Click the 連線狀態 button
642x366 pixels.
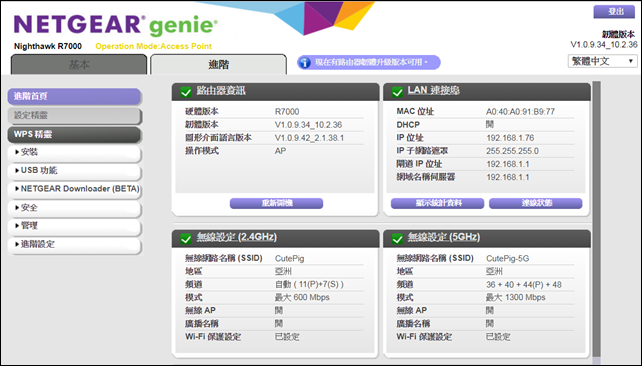pos(536,203)
